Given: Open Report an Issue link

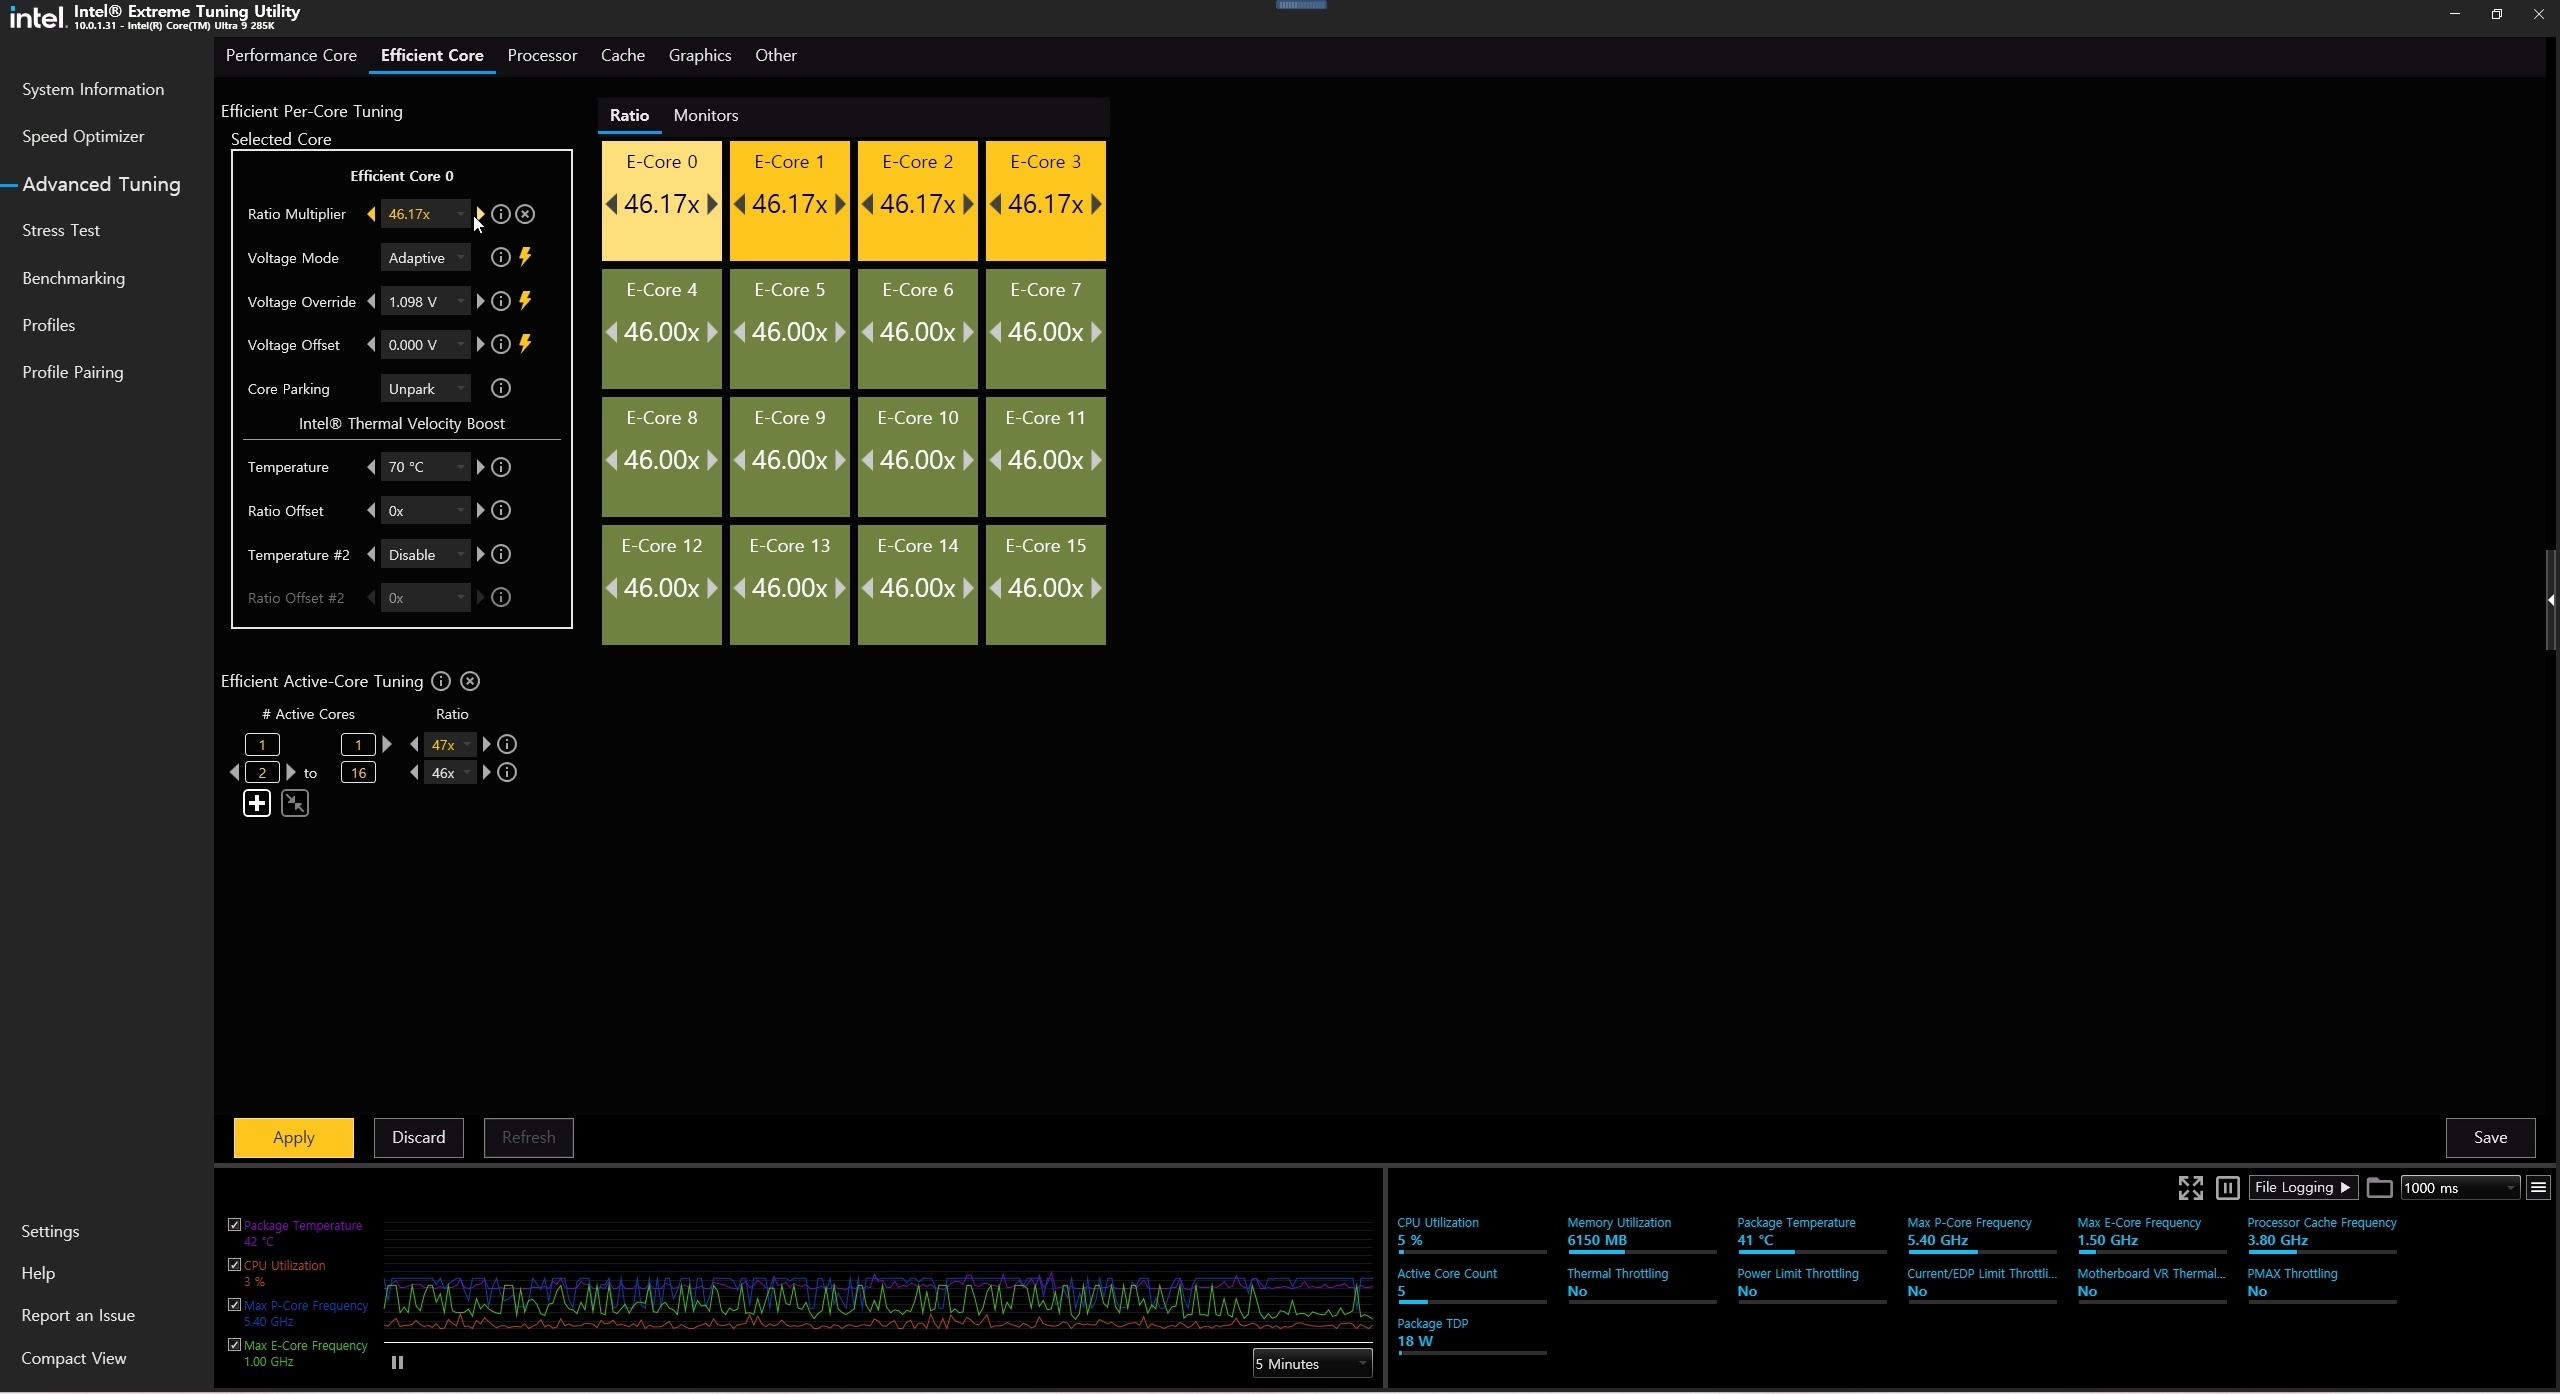Looking at the screenshot, I should [78, 1315].
